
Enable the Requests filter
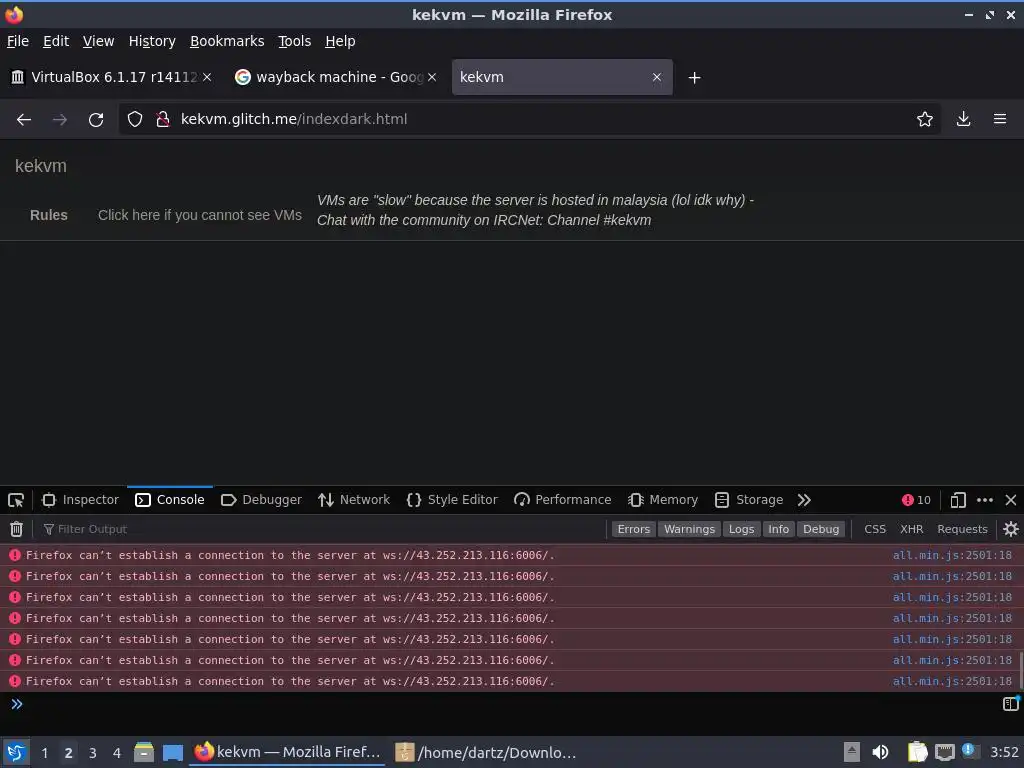pos(962,529)
